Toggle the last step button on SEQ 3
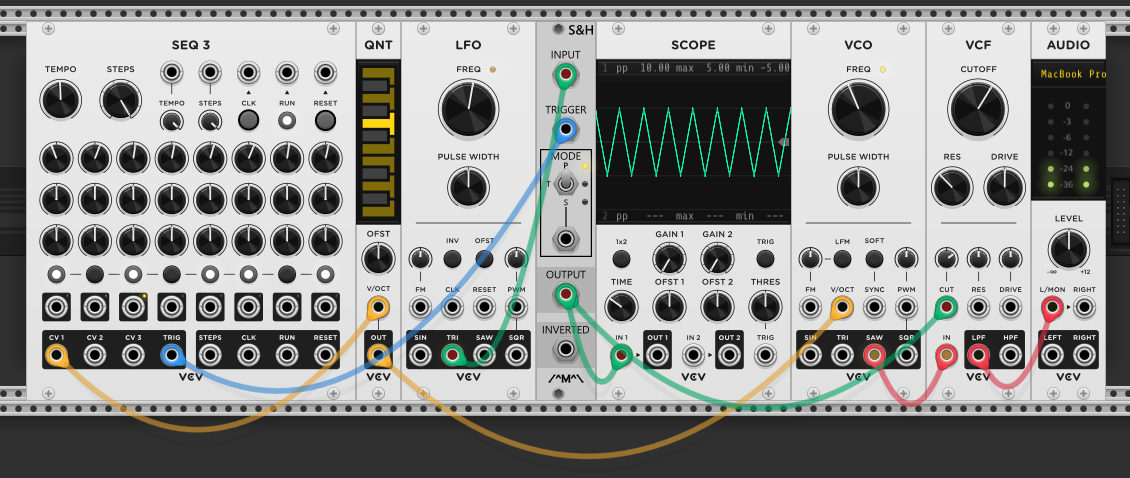Screen dimensions: 1130x478 coord(325,274)
